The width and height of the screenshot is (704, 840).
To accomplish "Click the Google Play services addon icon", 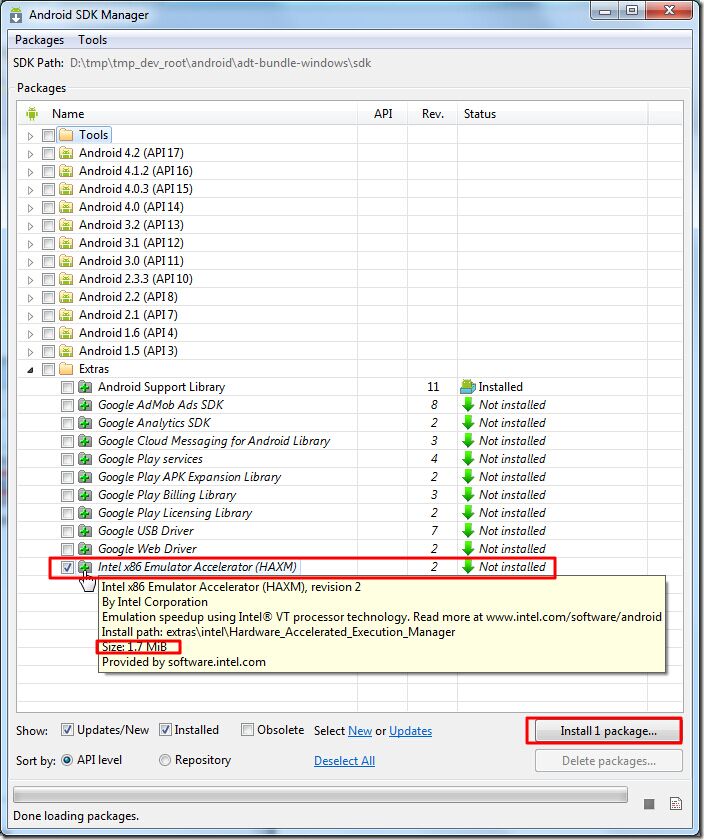I will [85, 459].
